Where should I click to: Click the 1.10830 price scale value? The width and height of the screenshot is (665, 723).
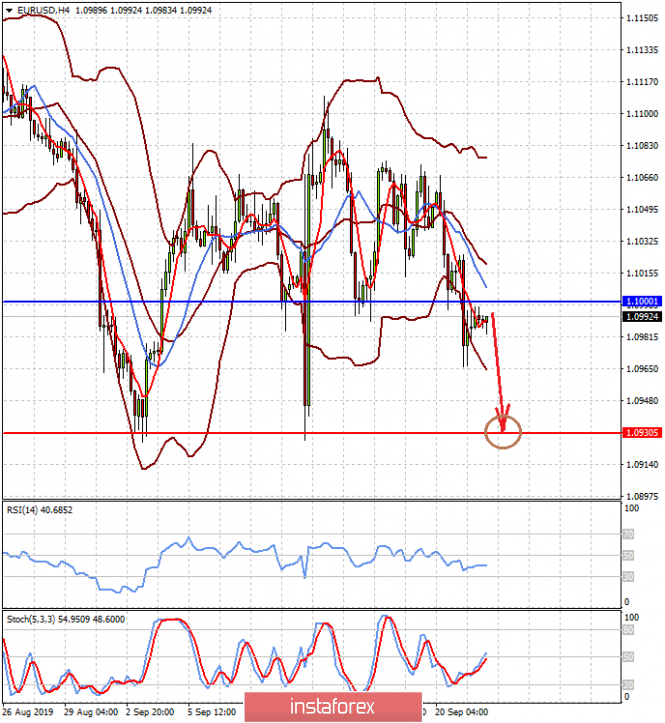[x=642, y=145]
